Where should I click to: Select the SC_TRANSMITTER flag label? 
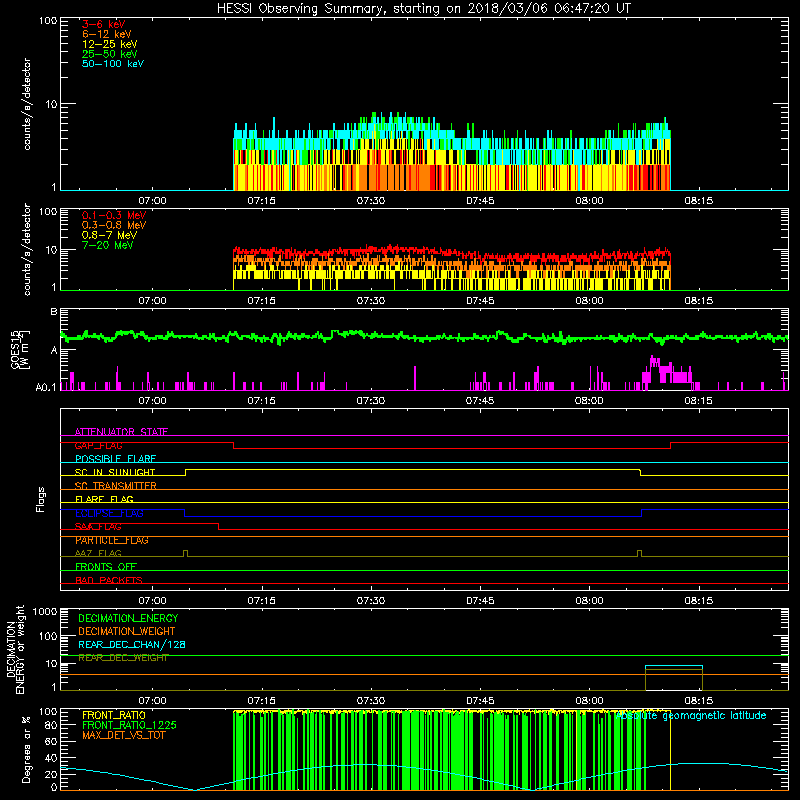tap(116, 486)
